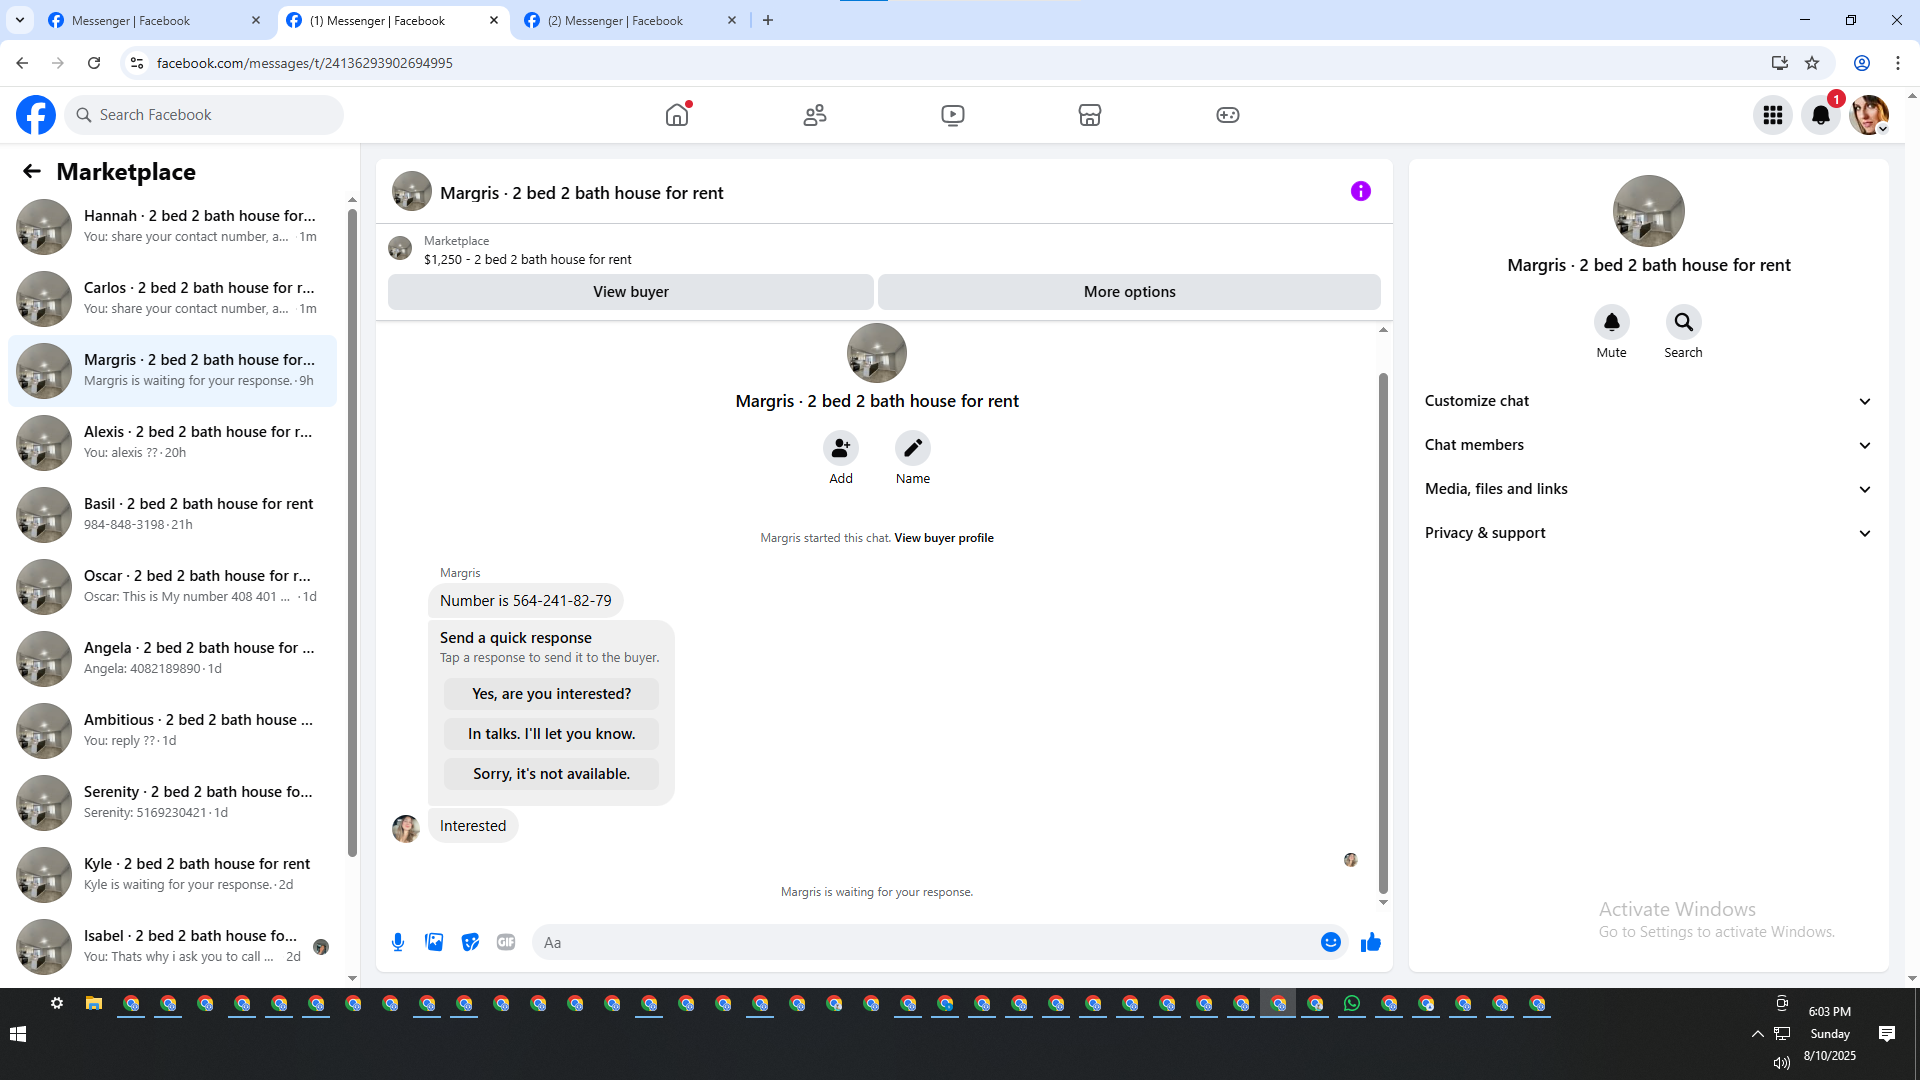Expand the Chat members section
Image resolution: width=1920 pixels, height=1080 pixels.
pyautogui.click(x=1647, y=445)
